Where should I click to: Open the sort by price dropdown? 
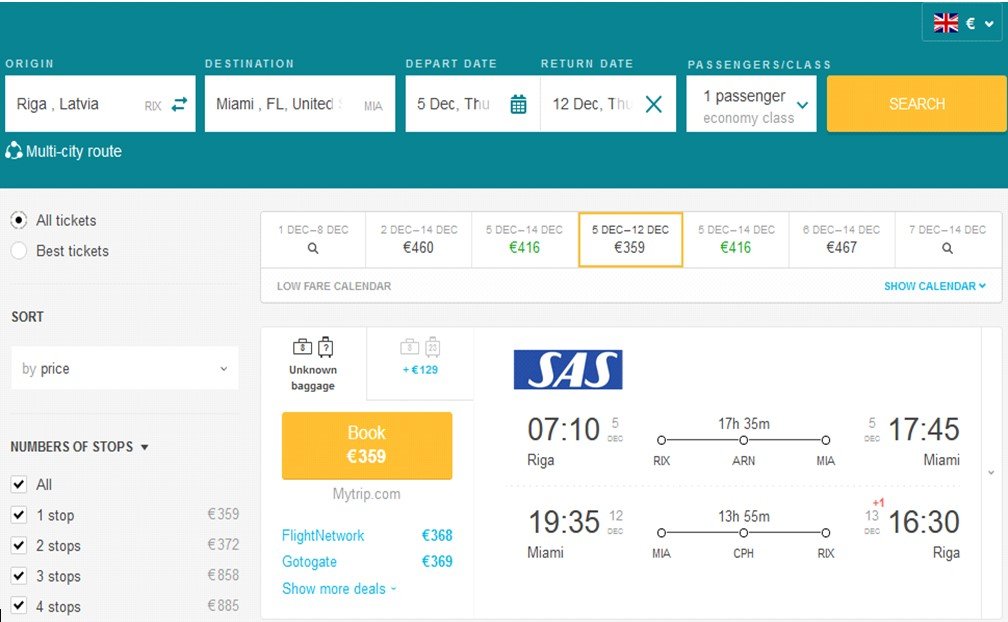[x=125, y=368]
